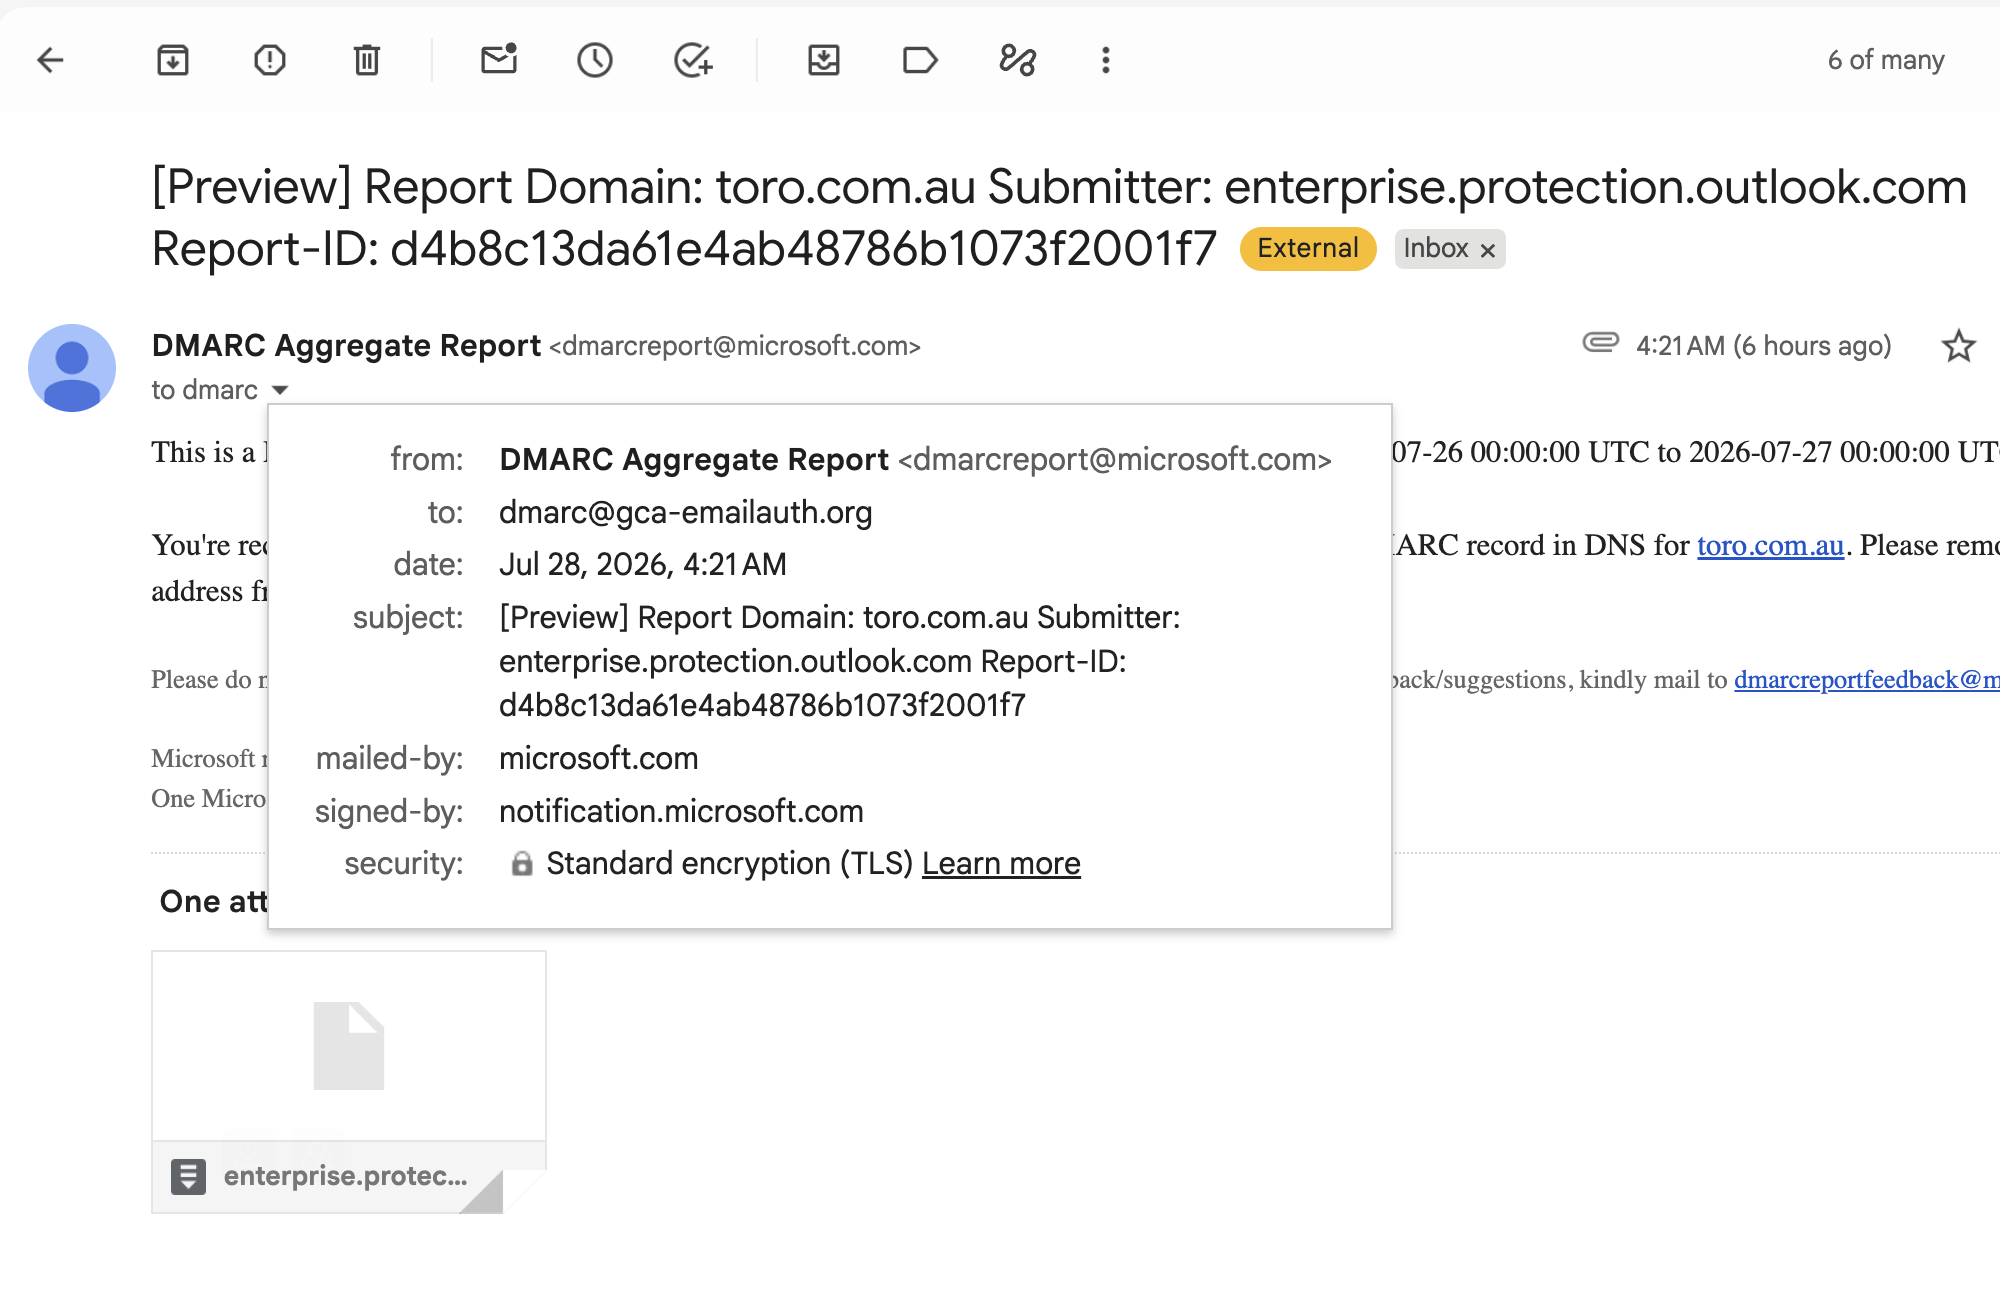The image size is (2000, 1300).
Task: Click the subject value in details popup
Action: click(x=839, y=662)
